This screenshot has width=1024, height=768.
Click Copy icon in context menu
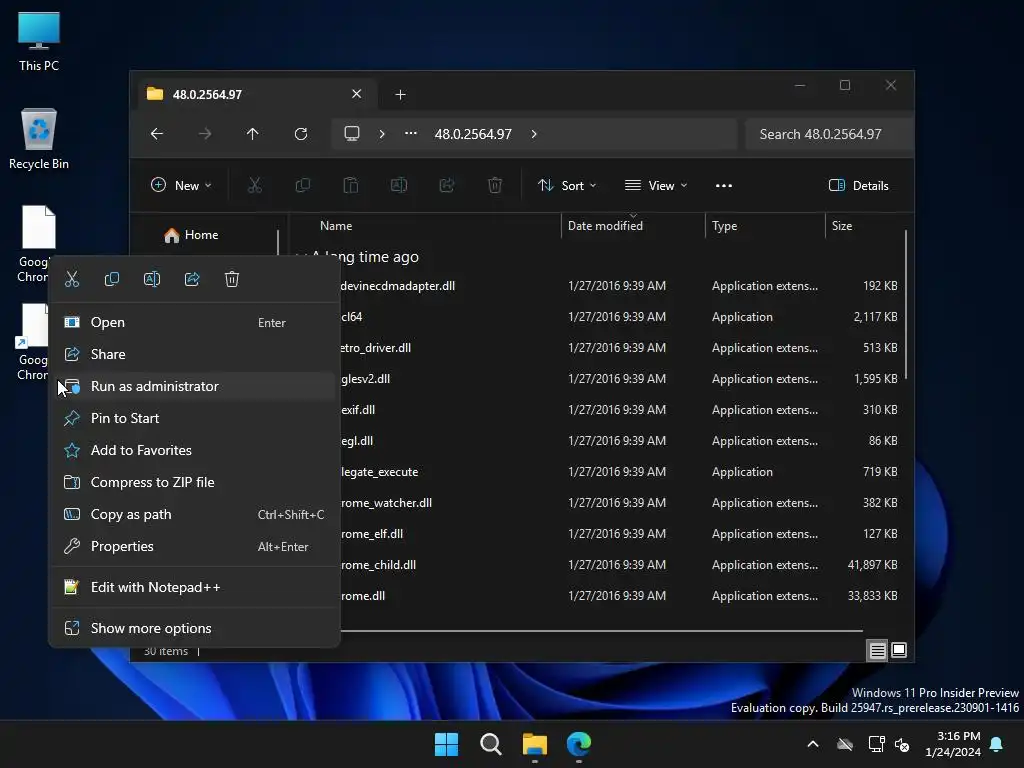112,280
